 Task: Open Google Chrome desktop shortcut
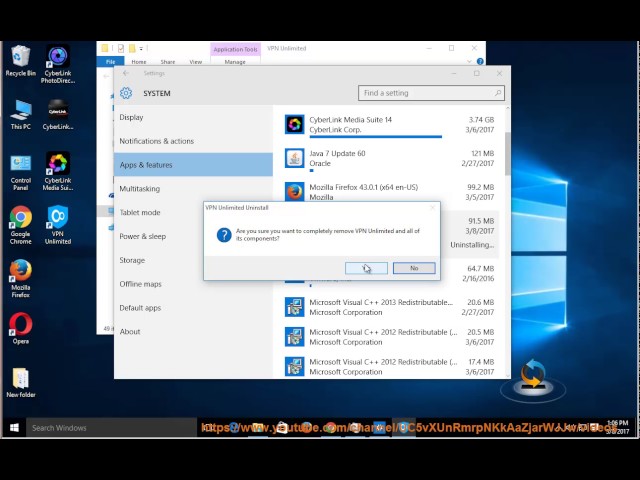click(20, 219)
